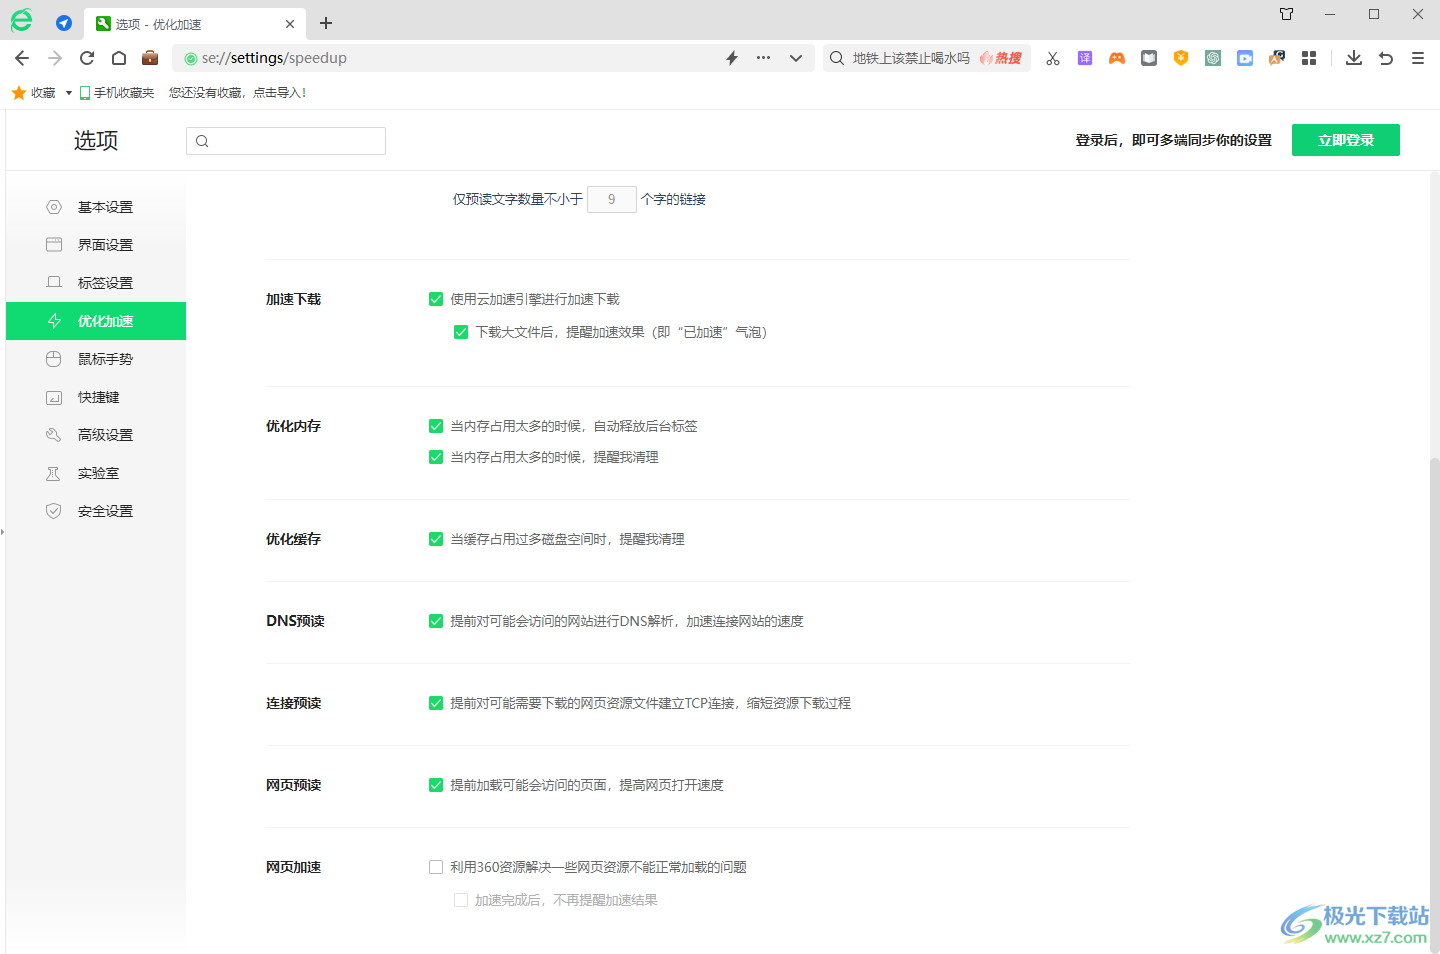Open 高级设置 in sidebar
The width and height of the screenshot is (1440, 954).
pyautogui.click(x=96, y=435)
